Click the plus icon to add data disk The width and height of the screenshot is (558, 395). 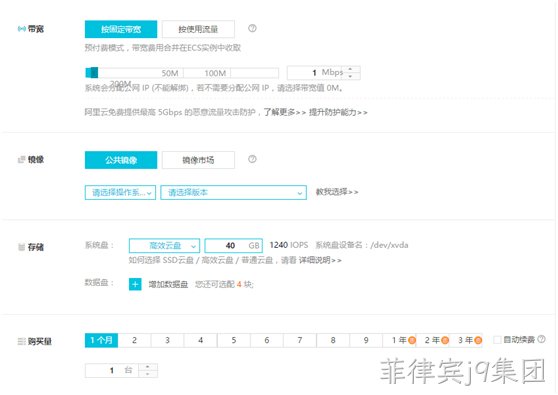point(135,284)
